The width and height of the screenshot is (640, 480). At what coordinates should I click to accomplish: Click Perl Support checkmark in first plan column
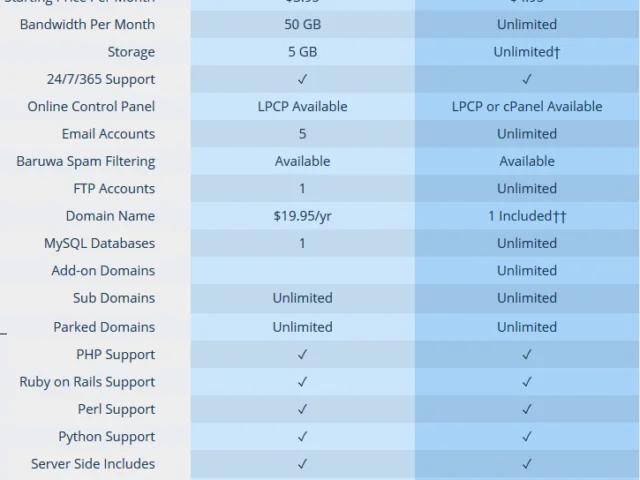(x=302, y=409)
